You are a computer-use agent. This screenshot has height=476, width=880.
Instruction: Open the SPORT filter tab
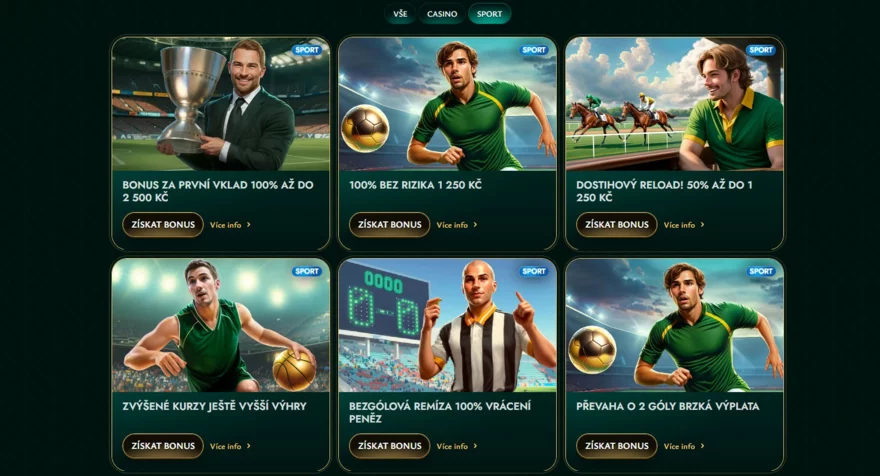pyautogui.click(x=489, y=14)
